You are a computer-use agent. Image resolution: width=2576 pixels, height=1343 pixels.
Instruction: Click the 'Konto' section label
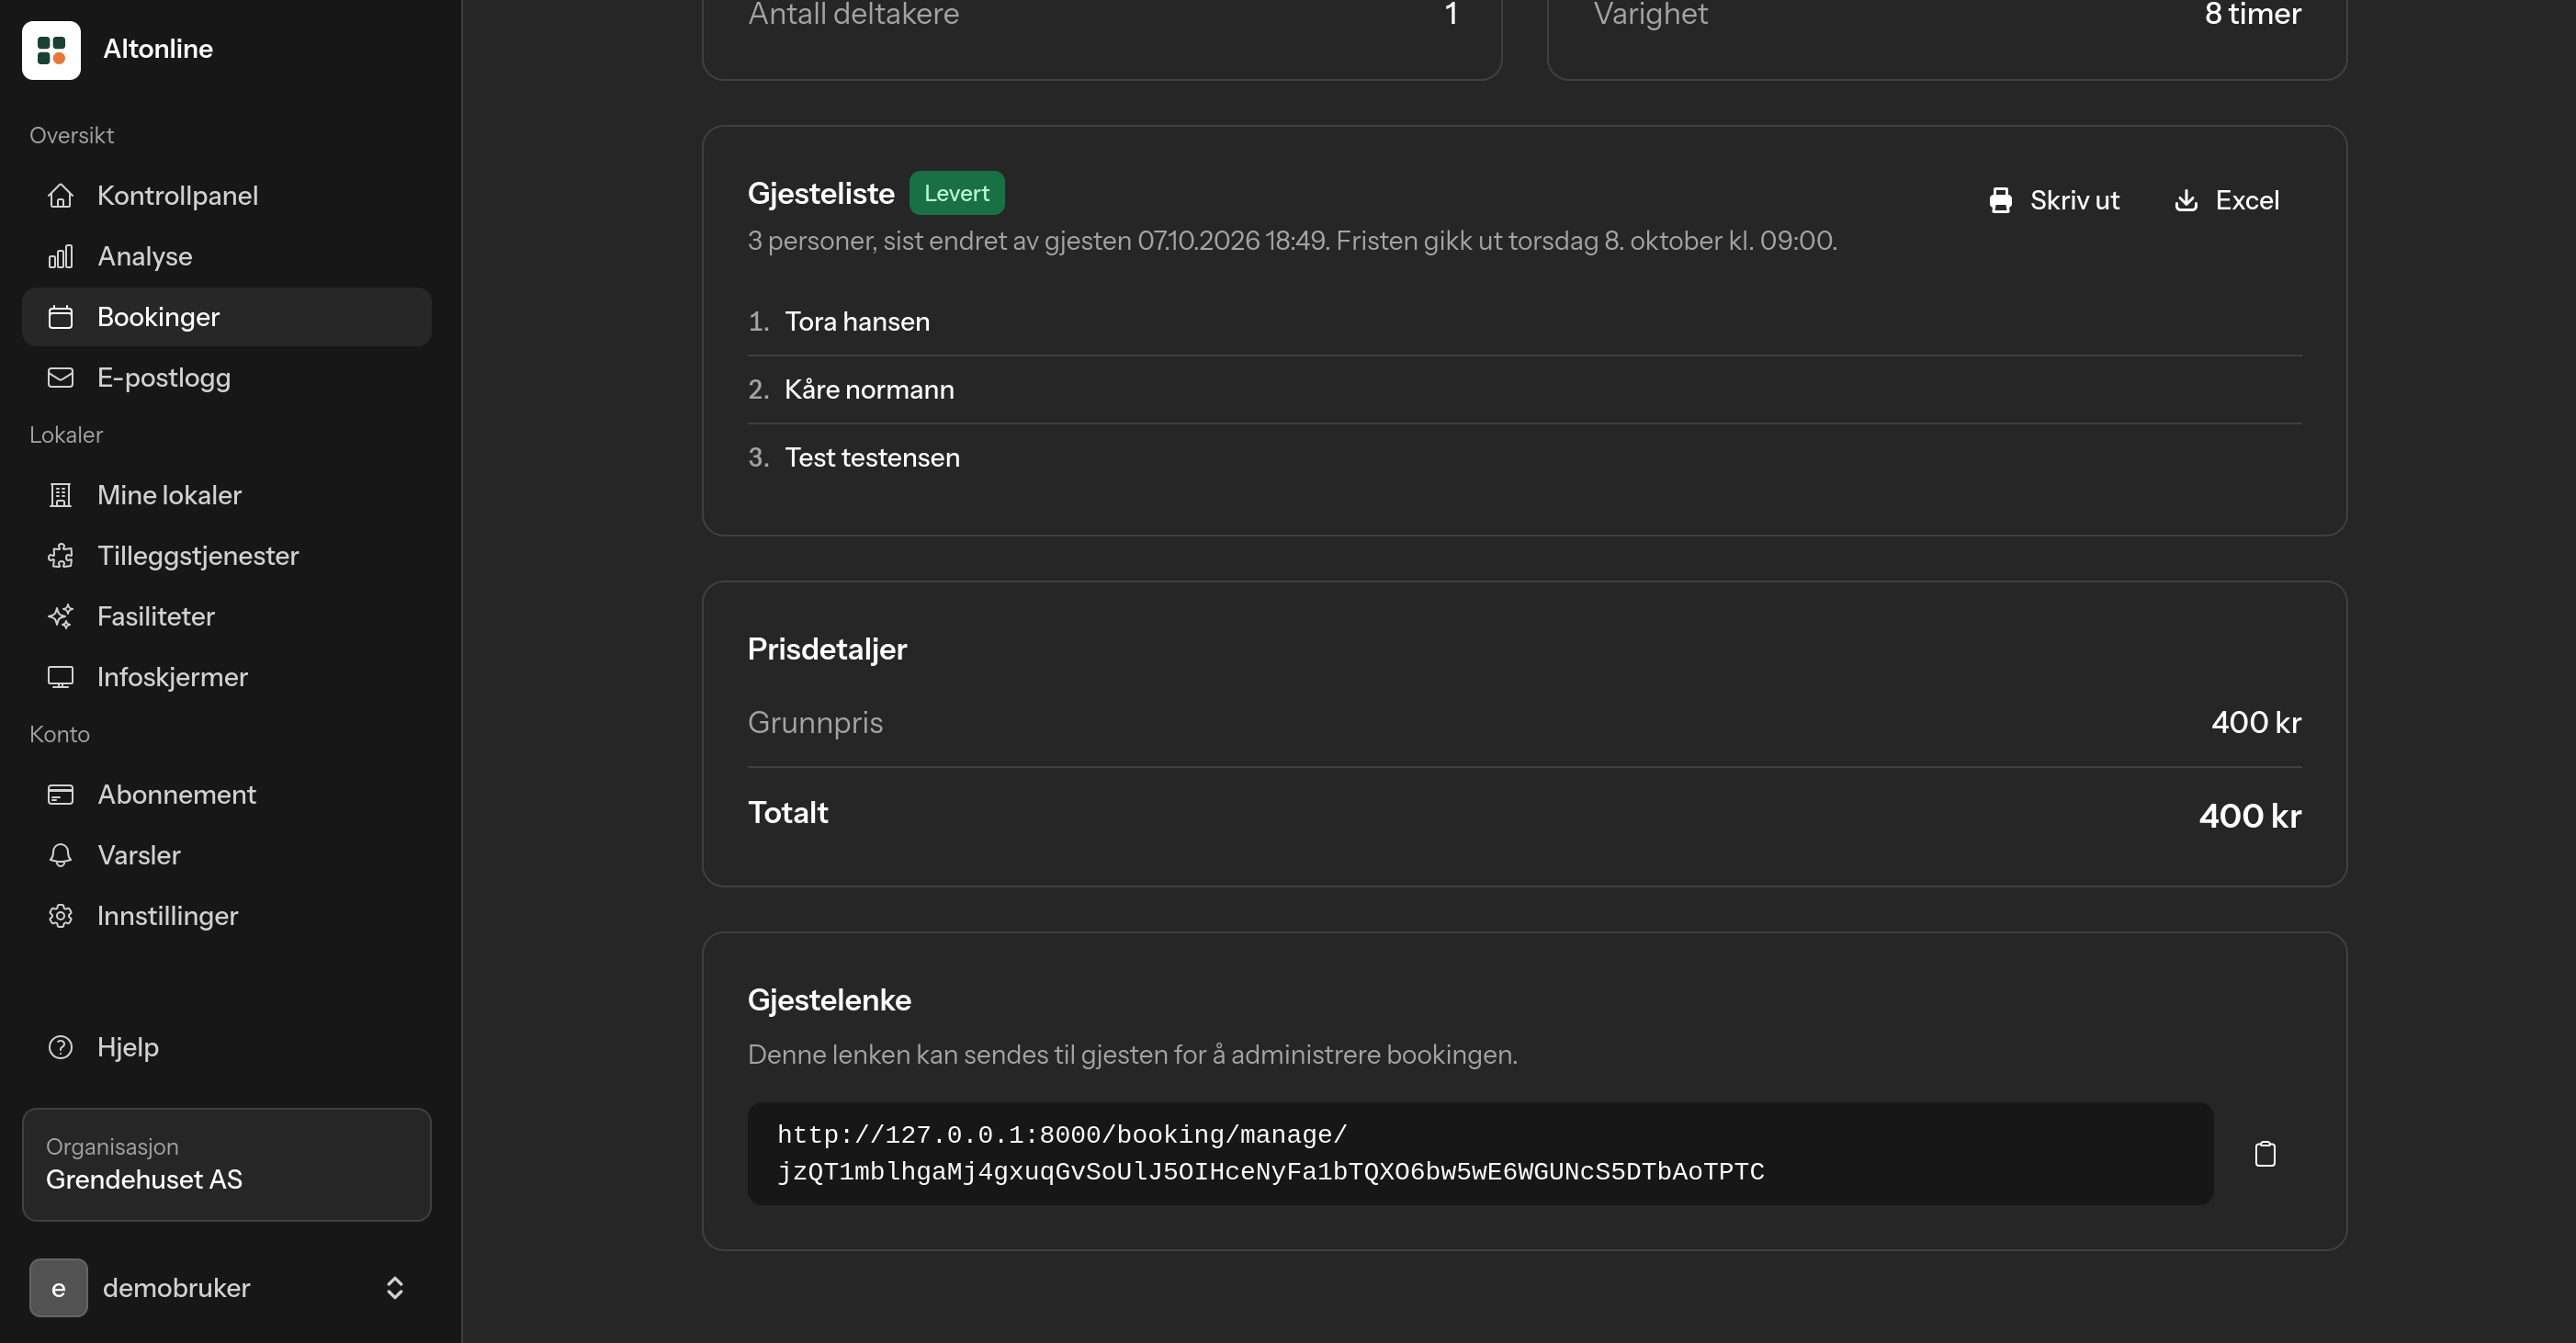pyautogui.click(x=60, y=735)
